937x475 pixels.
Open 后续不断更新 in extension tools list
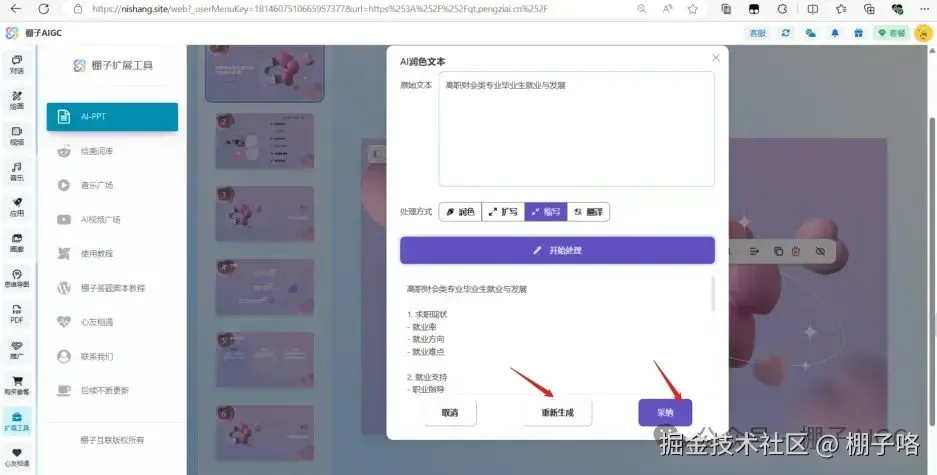click(x=112, y=391)
